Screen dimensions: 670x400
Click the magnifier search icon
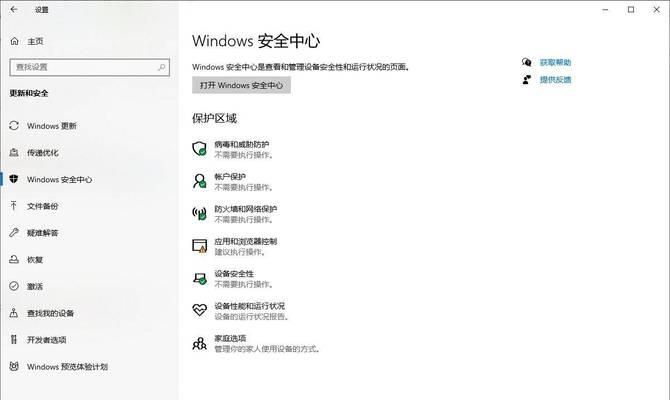click(162, 67)
